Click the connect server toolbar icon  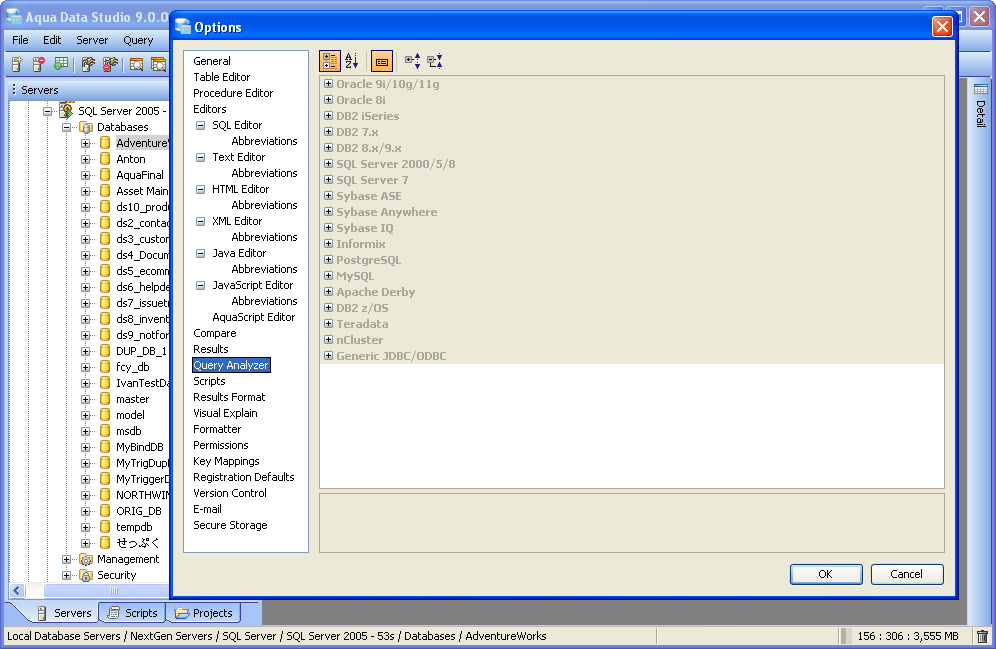point(88,64)
